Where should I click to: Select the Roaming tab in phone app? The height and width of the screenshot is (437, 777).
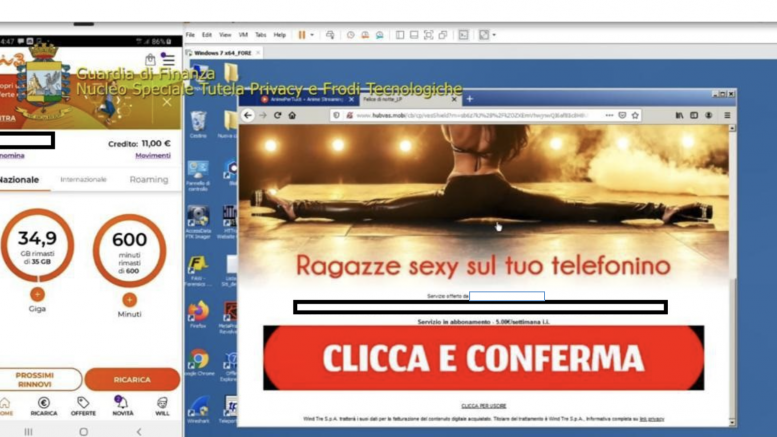149,180
